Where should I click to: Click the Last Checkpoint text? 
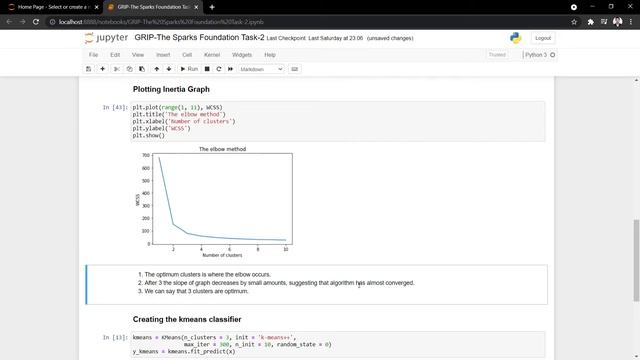pos(315,38)
